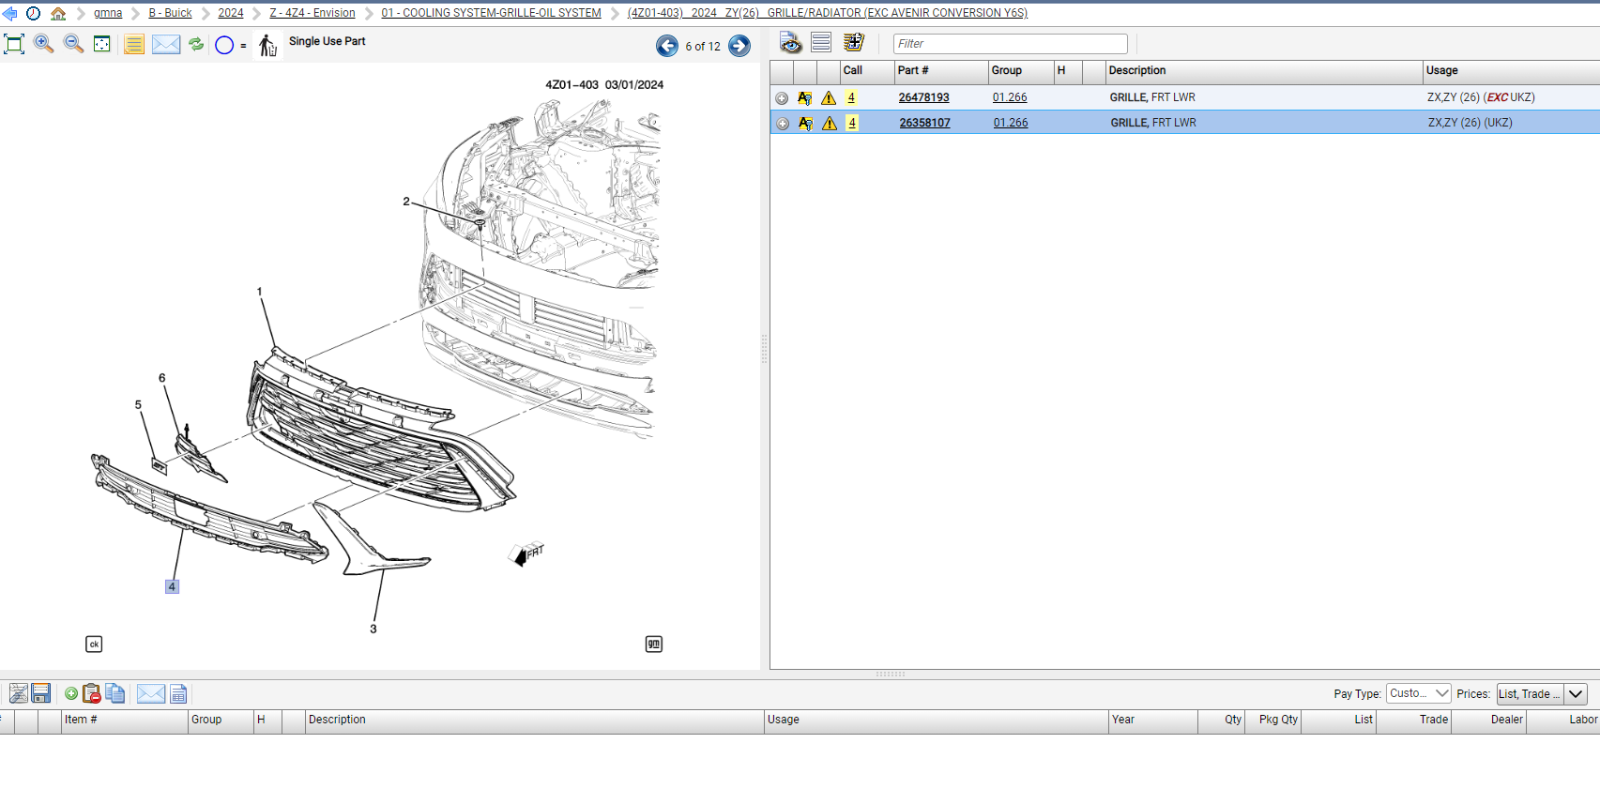Navigate to Z - 4Z4 - Envision breadcrumb
This screenshot has width=1600, height=786.
(312, 13)
